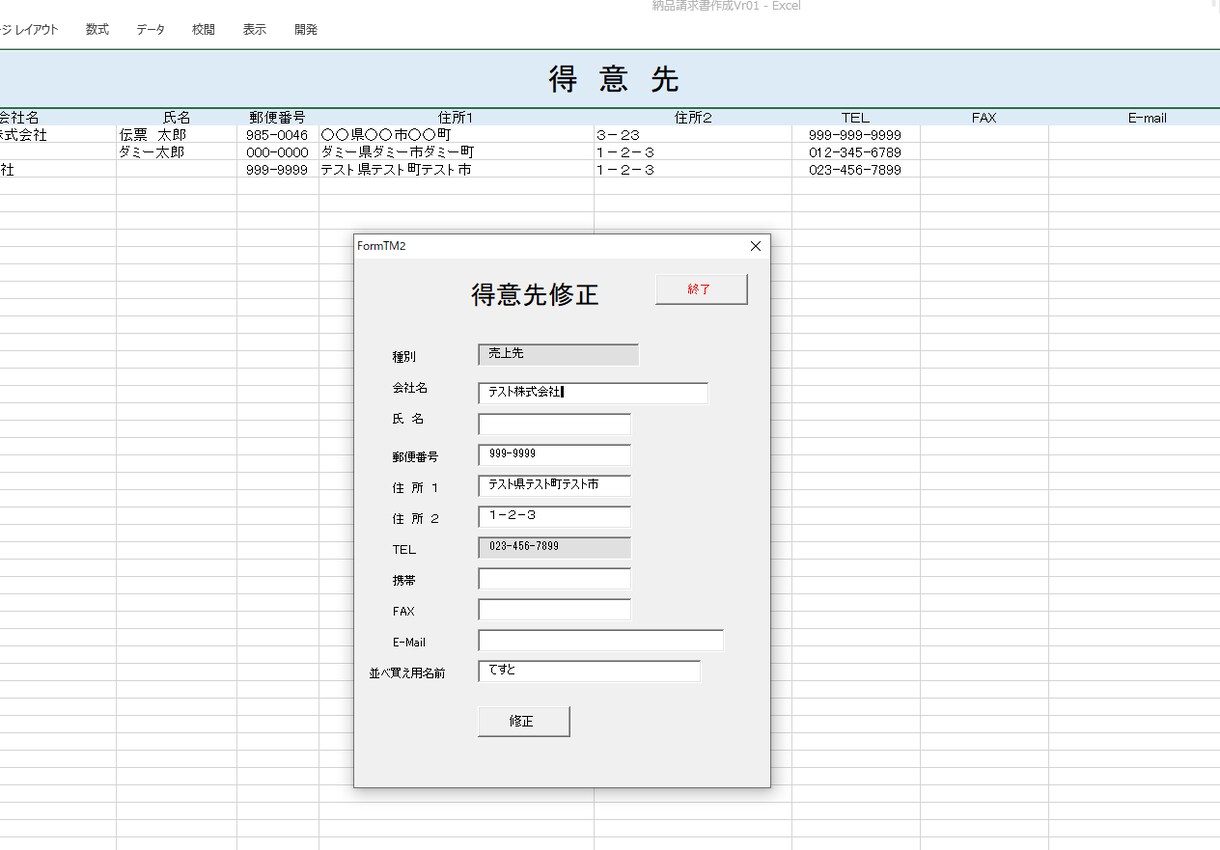Switch to the 校閲 ribbon tab
Image resolution: width=1220 pixels, height=850 pixels.
tap(204, 30)
